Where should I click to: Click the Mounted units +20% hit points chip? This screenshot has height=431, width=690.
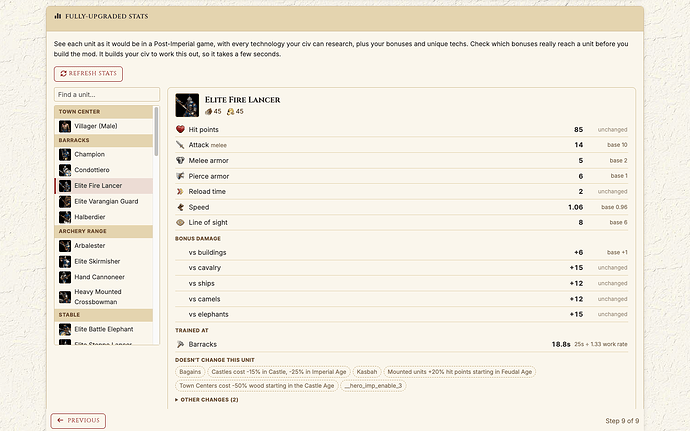(459, 372)
